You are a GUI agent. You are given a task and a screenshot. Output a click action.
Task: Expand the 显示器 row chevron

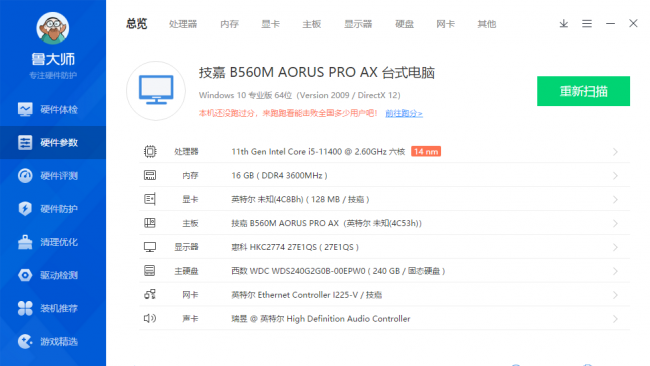point(615,247)
